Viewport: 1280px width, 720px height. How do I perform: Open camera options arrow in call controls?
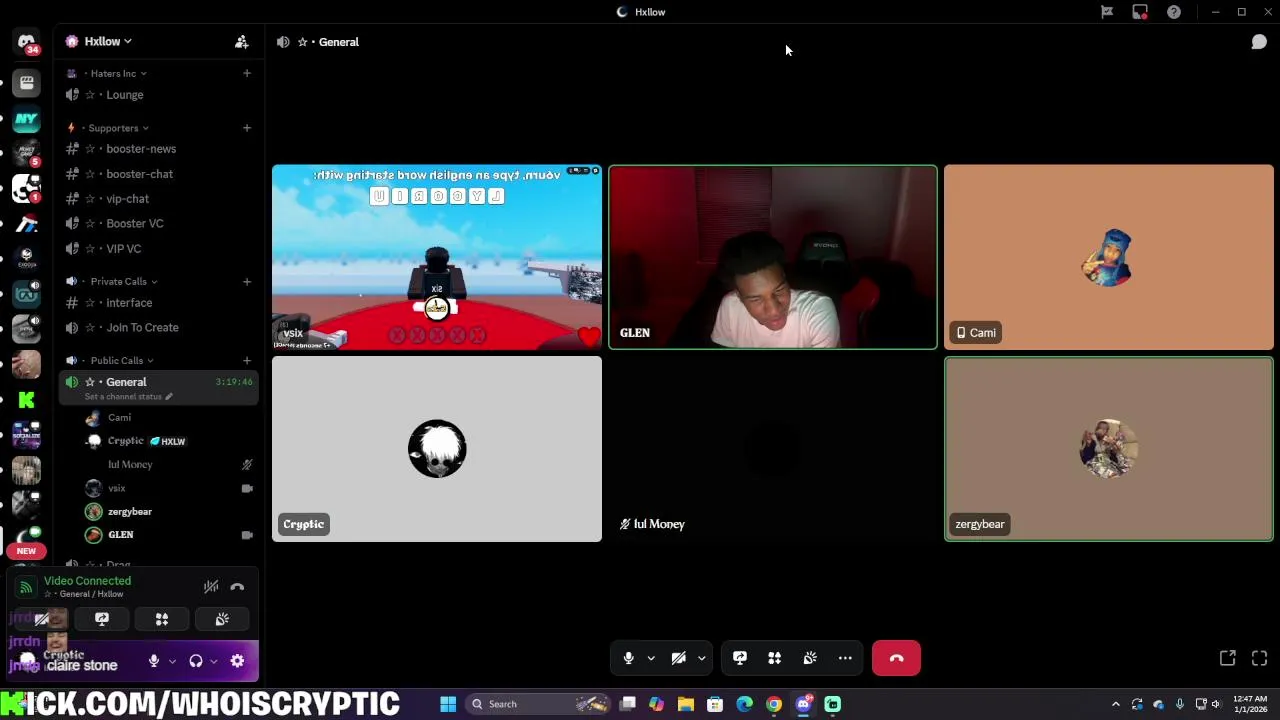pyautogui.click(x=701, y=658)
